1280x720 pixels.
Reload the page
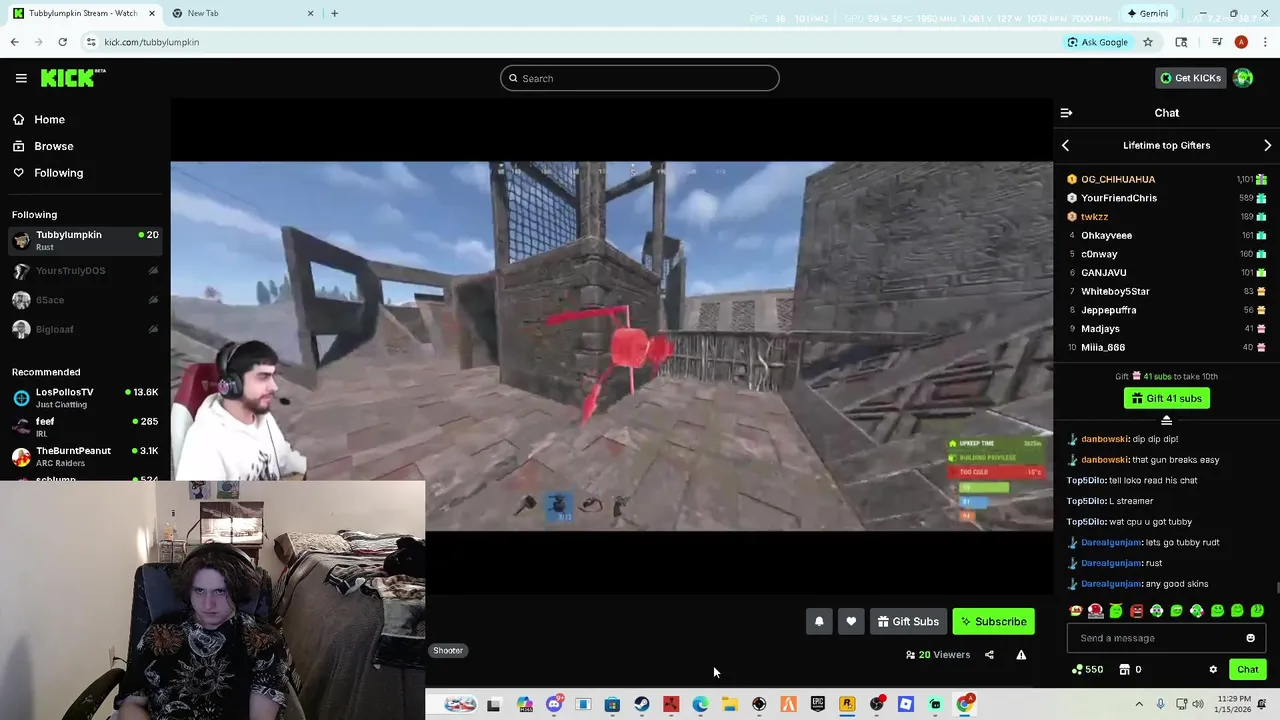pos(62,42)
